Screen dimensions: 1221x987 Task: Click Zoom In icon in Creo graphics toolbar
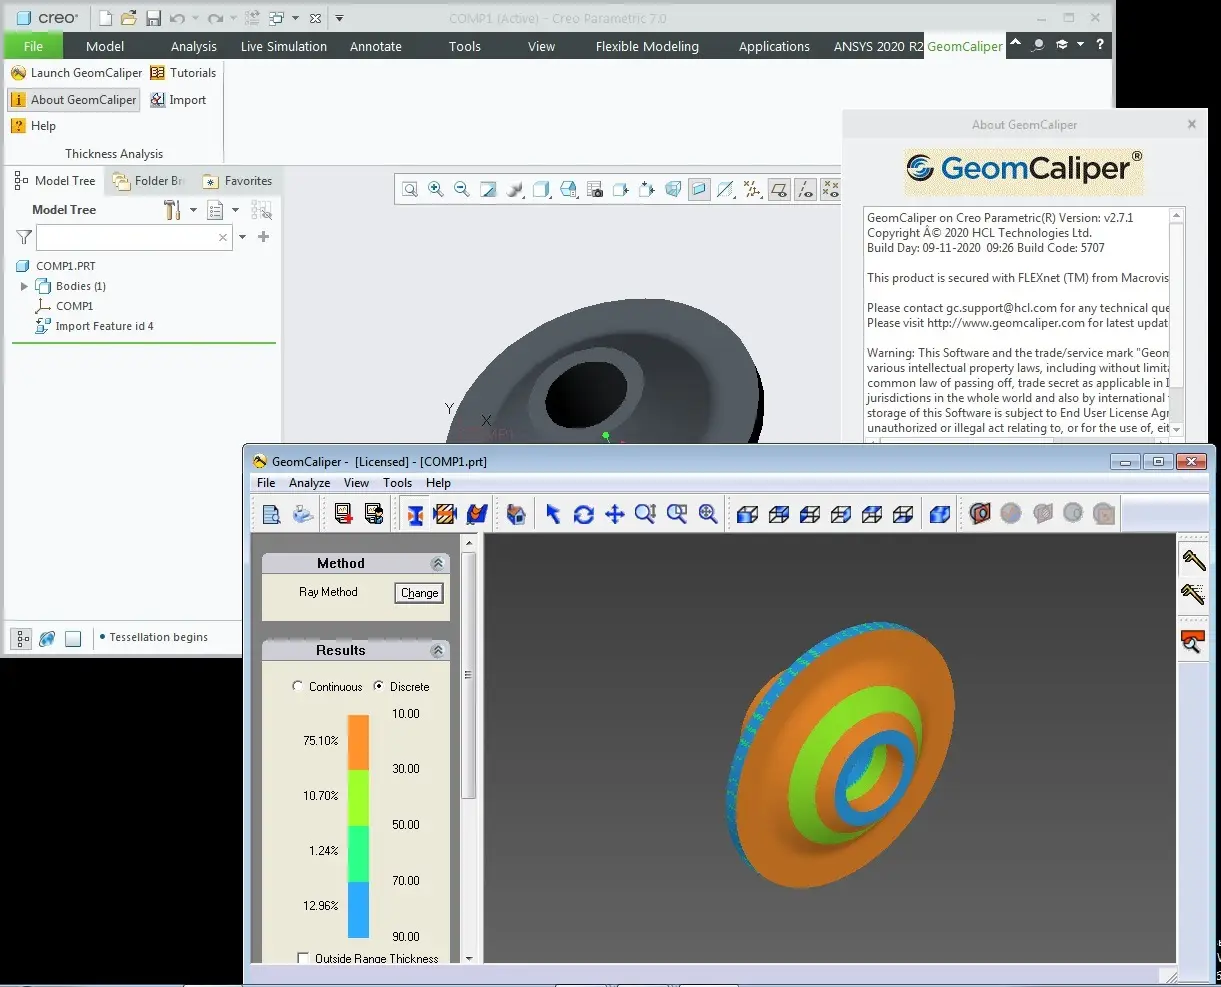[436, 189]
